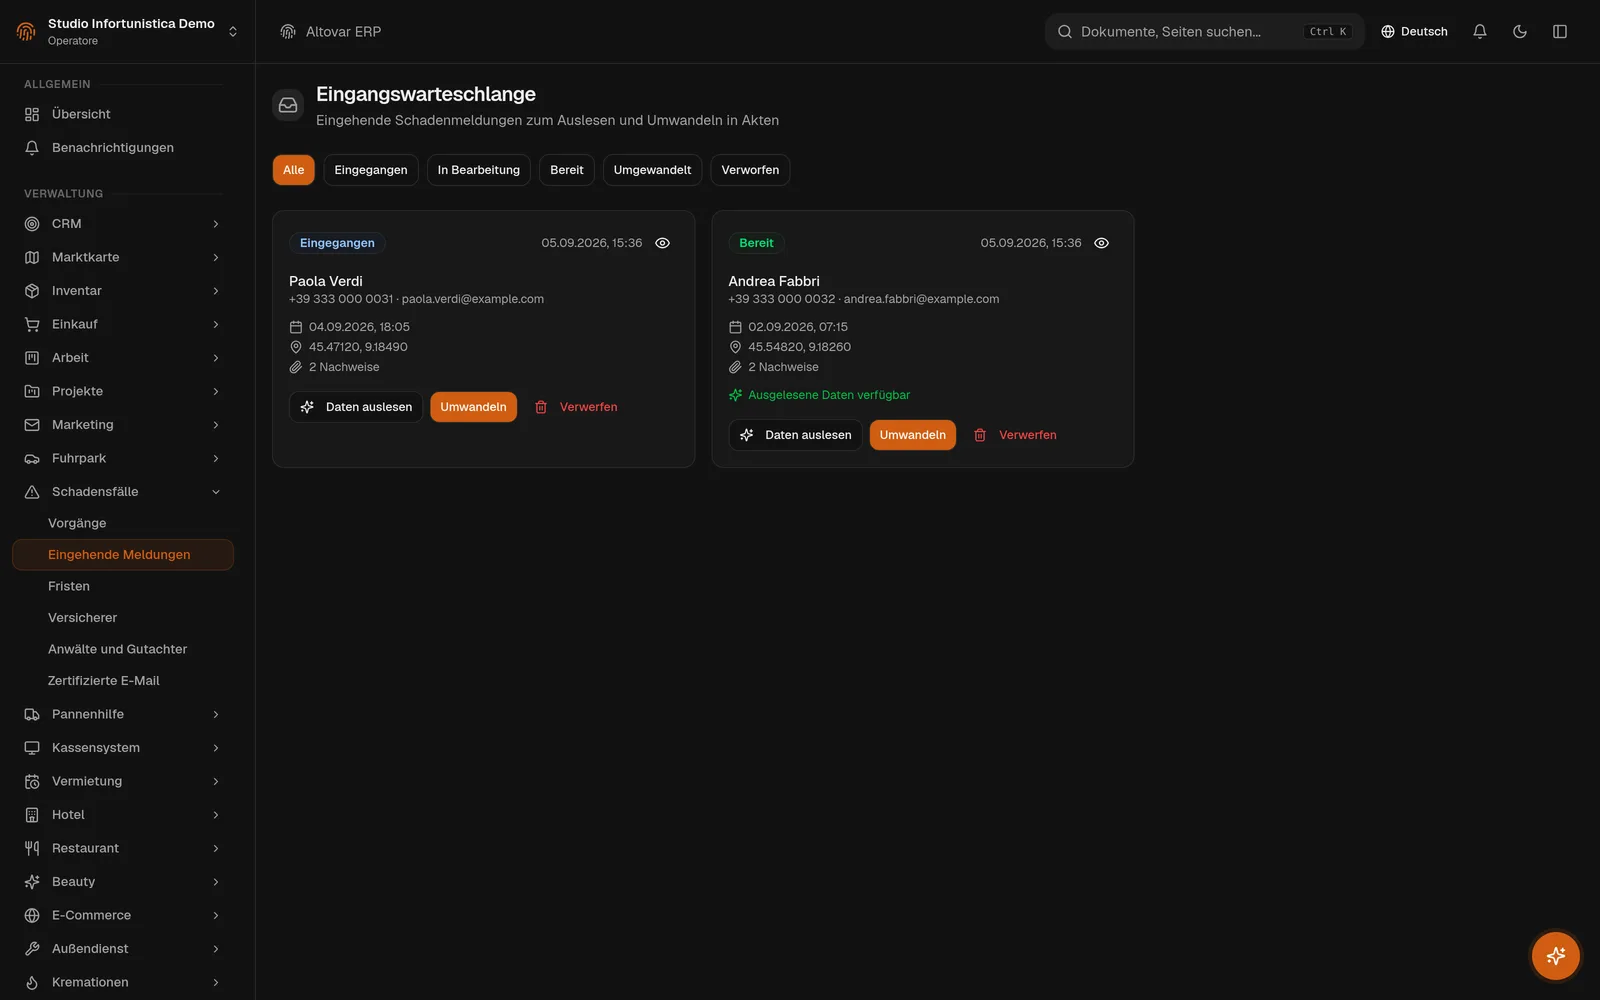Click Umwandeln on Andrea Fabbri card
This screenshot has height=1000, width=1600.
tap(913, 435)
